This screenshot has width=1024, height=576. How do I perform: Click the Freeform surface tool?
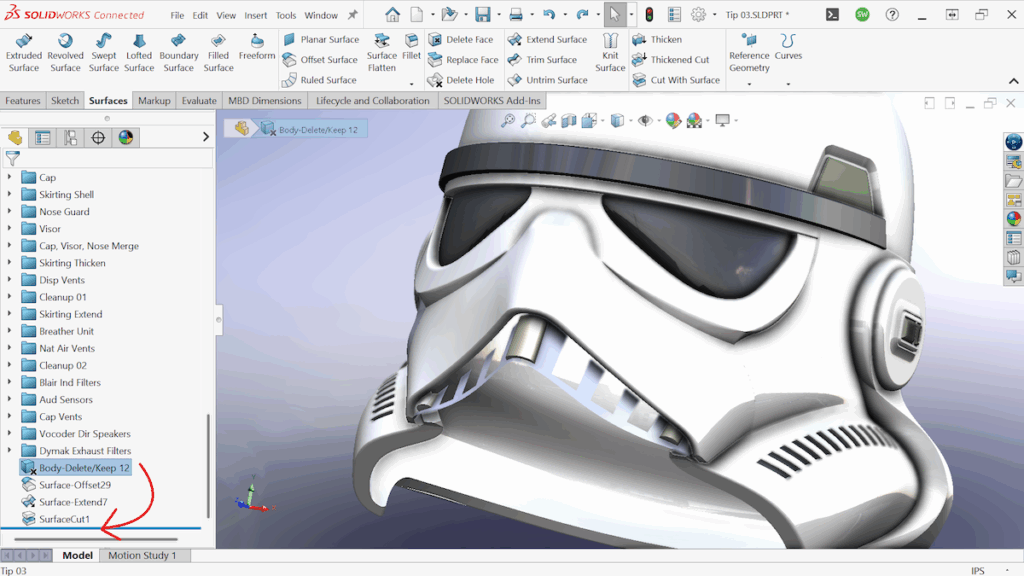point(257,49)
